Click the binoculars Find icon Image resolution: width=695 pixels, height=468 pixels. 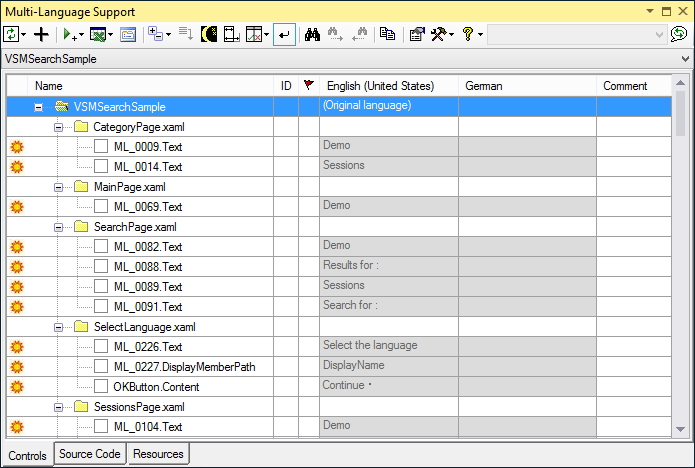pos(311,34)
